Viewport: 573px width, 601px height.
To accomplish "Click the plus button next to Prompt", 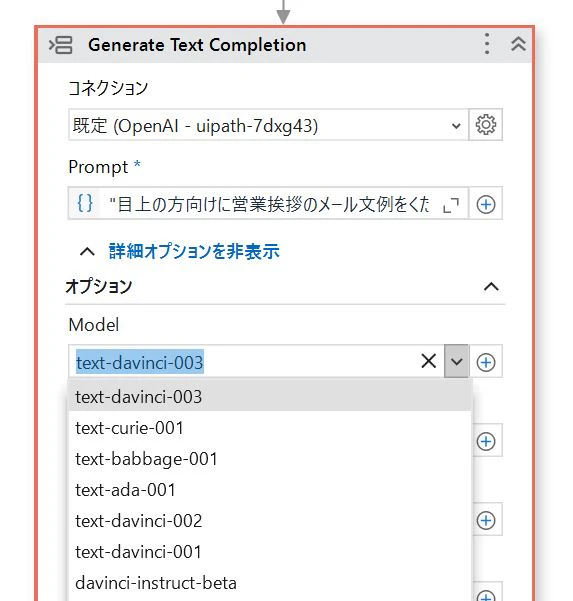I will [486, 204].
